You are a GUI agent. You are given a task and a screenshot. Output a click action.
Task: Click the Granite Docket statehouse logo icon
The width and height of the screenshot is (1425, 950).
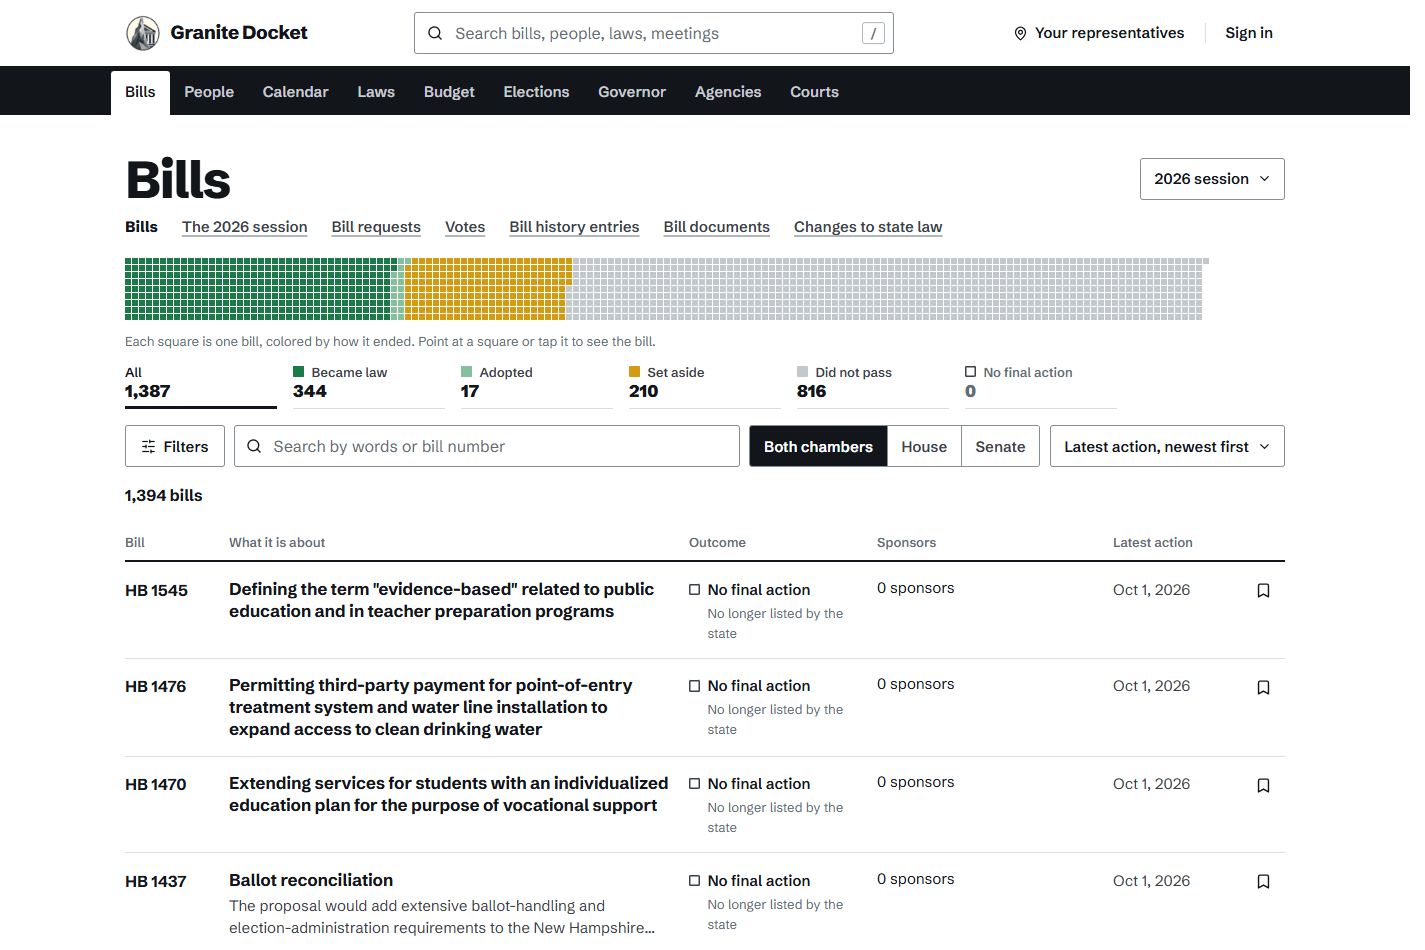pyautogui.click(x=143, y=33)
